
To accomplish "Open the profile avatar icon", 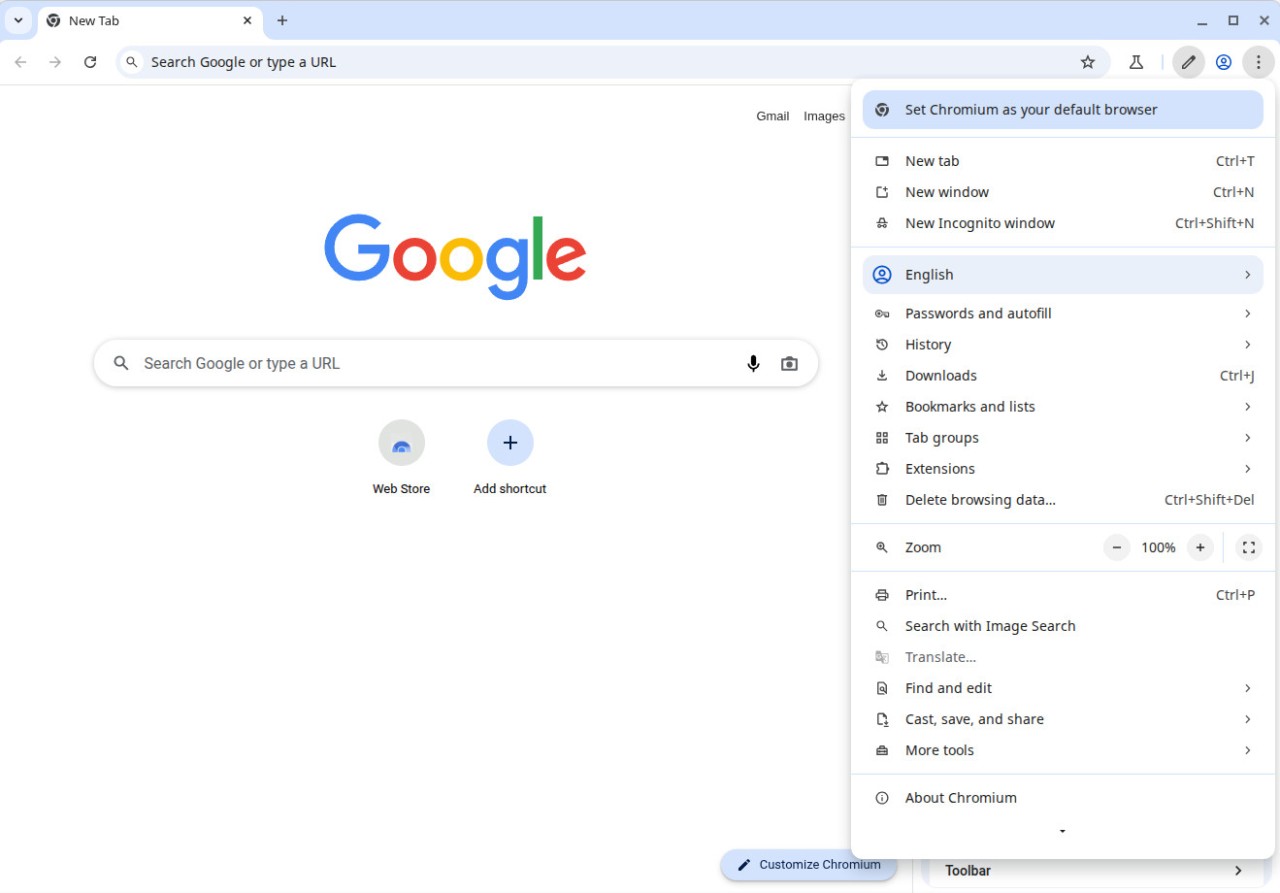I will pos(1223,61).
